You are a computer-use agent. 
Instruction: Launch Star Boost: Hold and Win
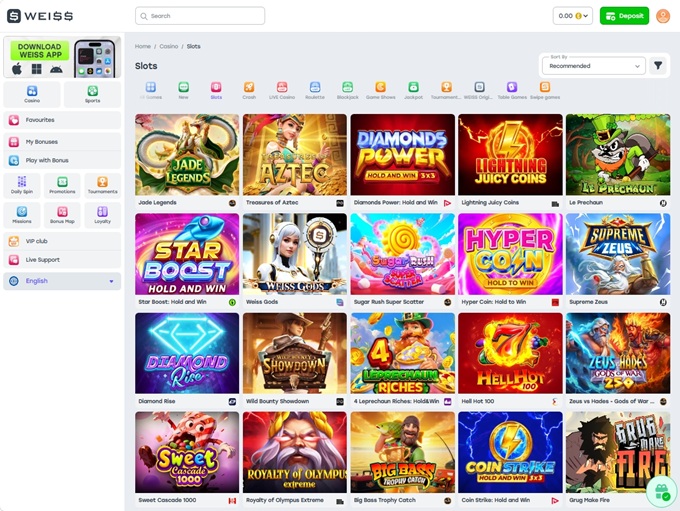(187, 254)
